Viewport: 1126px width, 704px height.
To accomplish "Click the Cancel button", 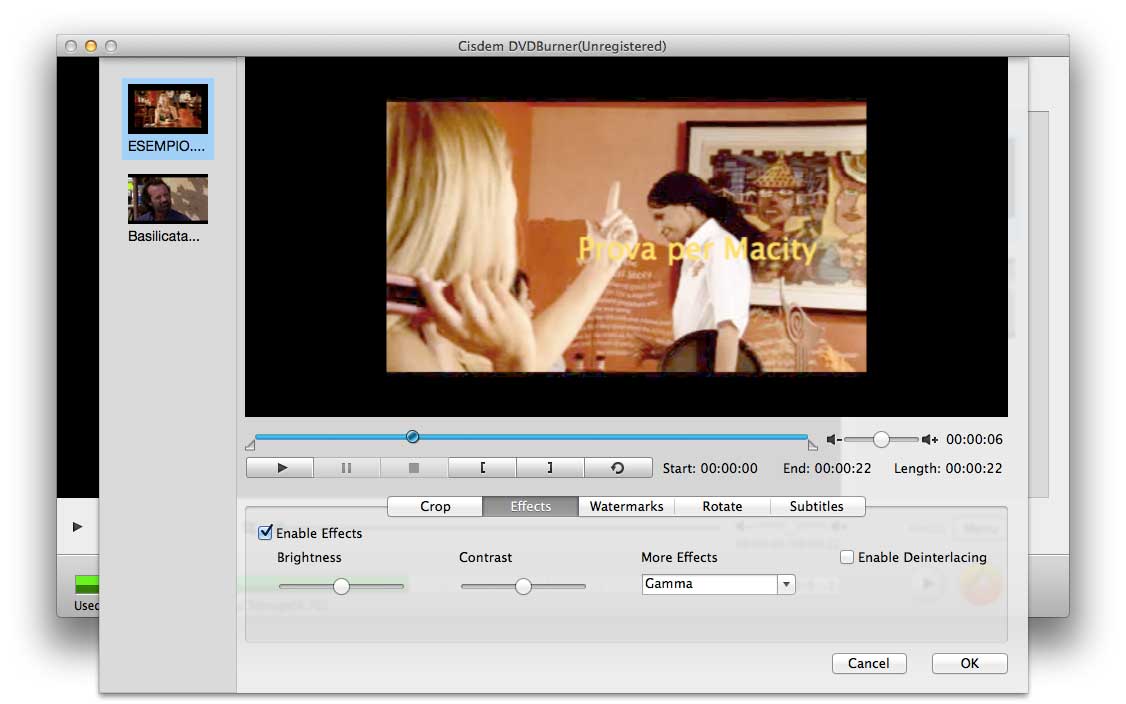I will tap(868, 663).
